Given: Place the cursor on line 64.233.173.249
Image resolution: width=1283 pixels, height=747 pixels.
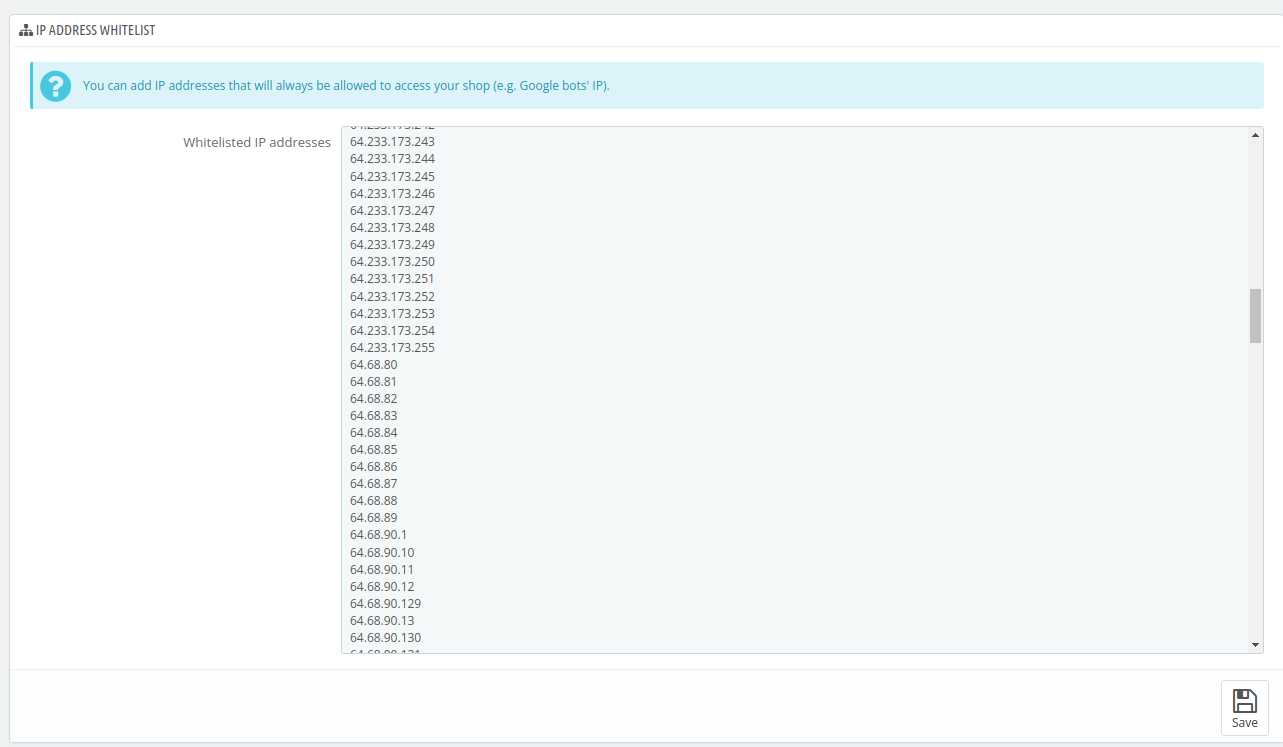Looking at the screenshot, I should 392,244.
